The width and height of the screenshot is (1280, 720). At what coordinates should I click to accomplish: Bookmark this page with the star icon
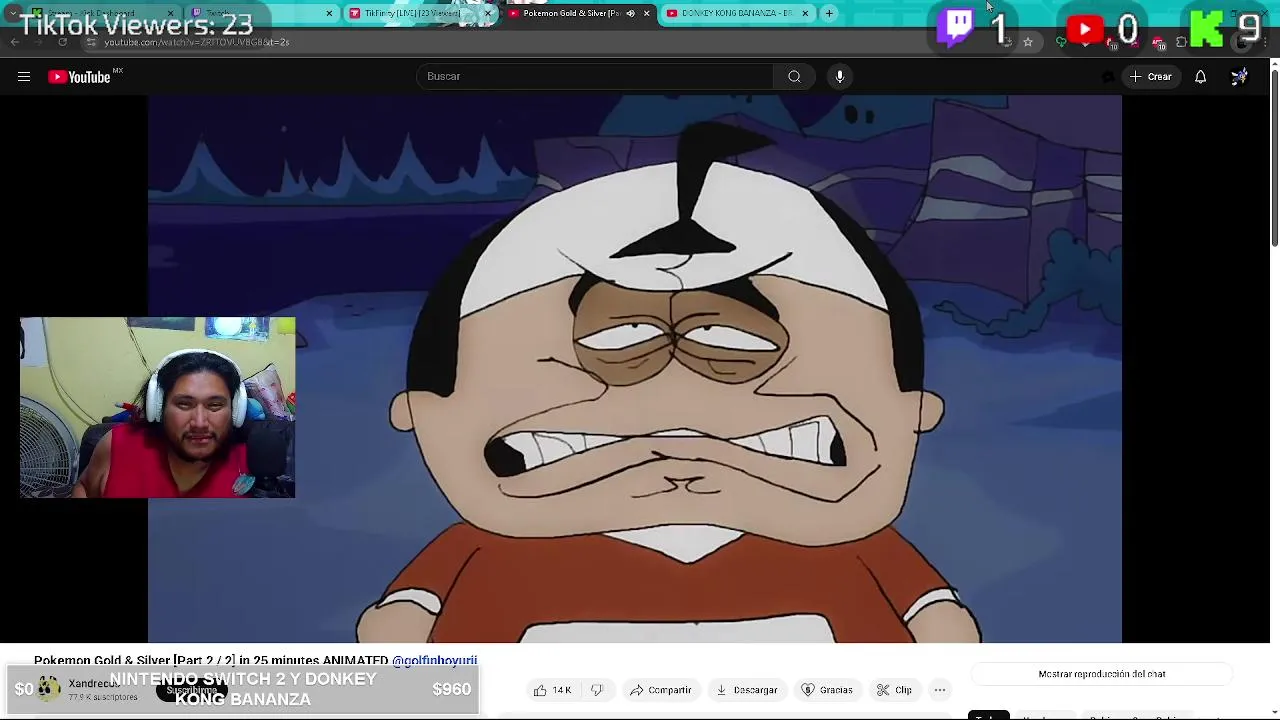point(1027,42)
